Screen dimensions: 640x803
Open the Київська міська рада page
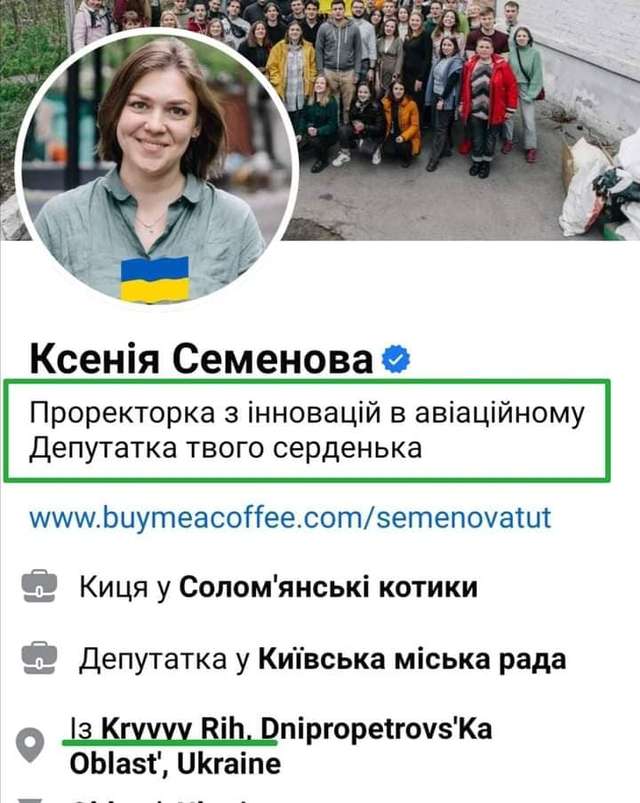pyautogui.click(x=412, y=659)
